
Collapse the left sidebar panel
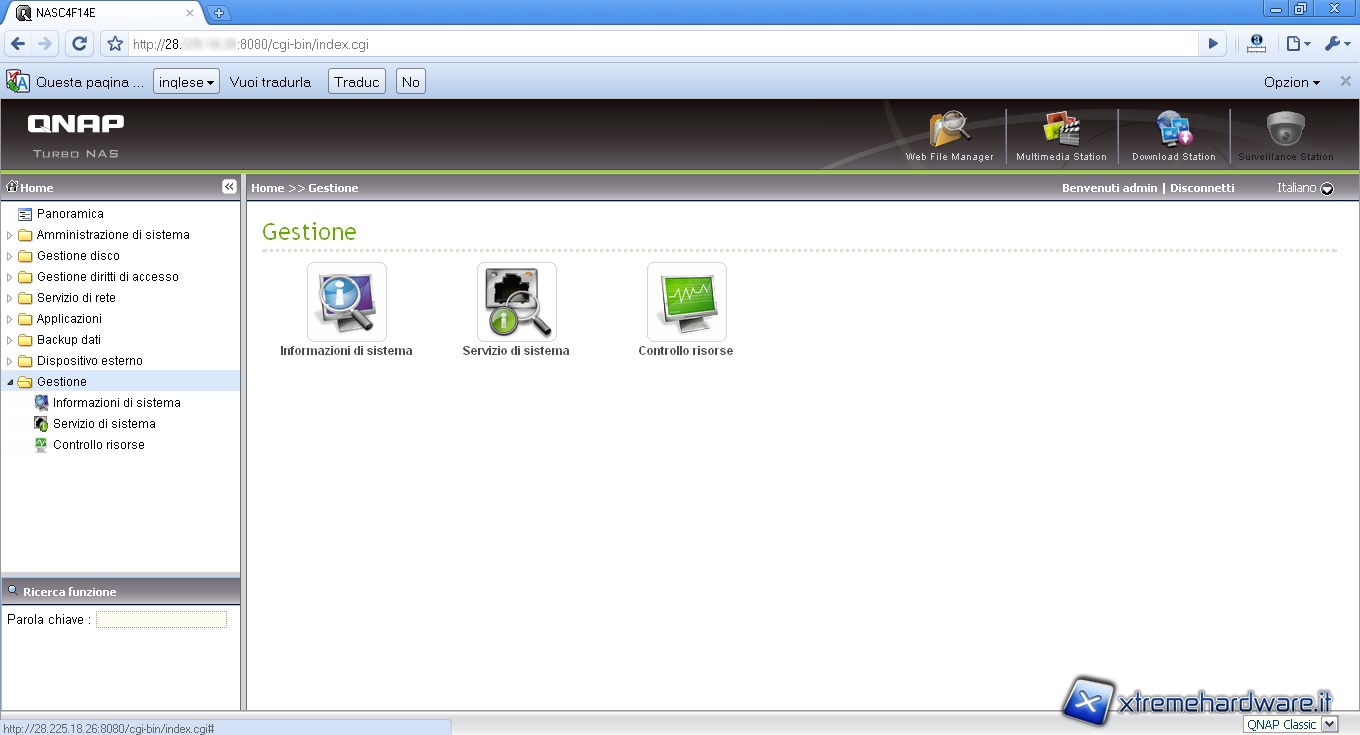[229, 187]
